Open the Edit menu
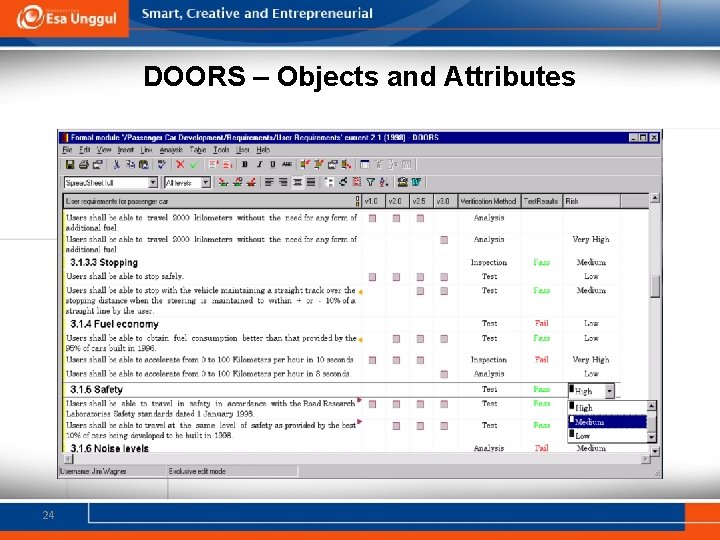This screenshot has height=540, width=720. point(84,150)
